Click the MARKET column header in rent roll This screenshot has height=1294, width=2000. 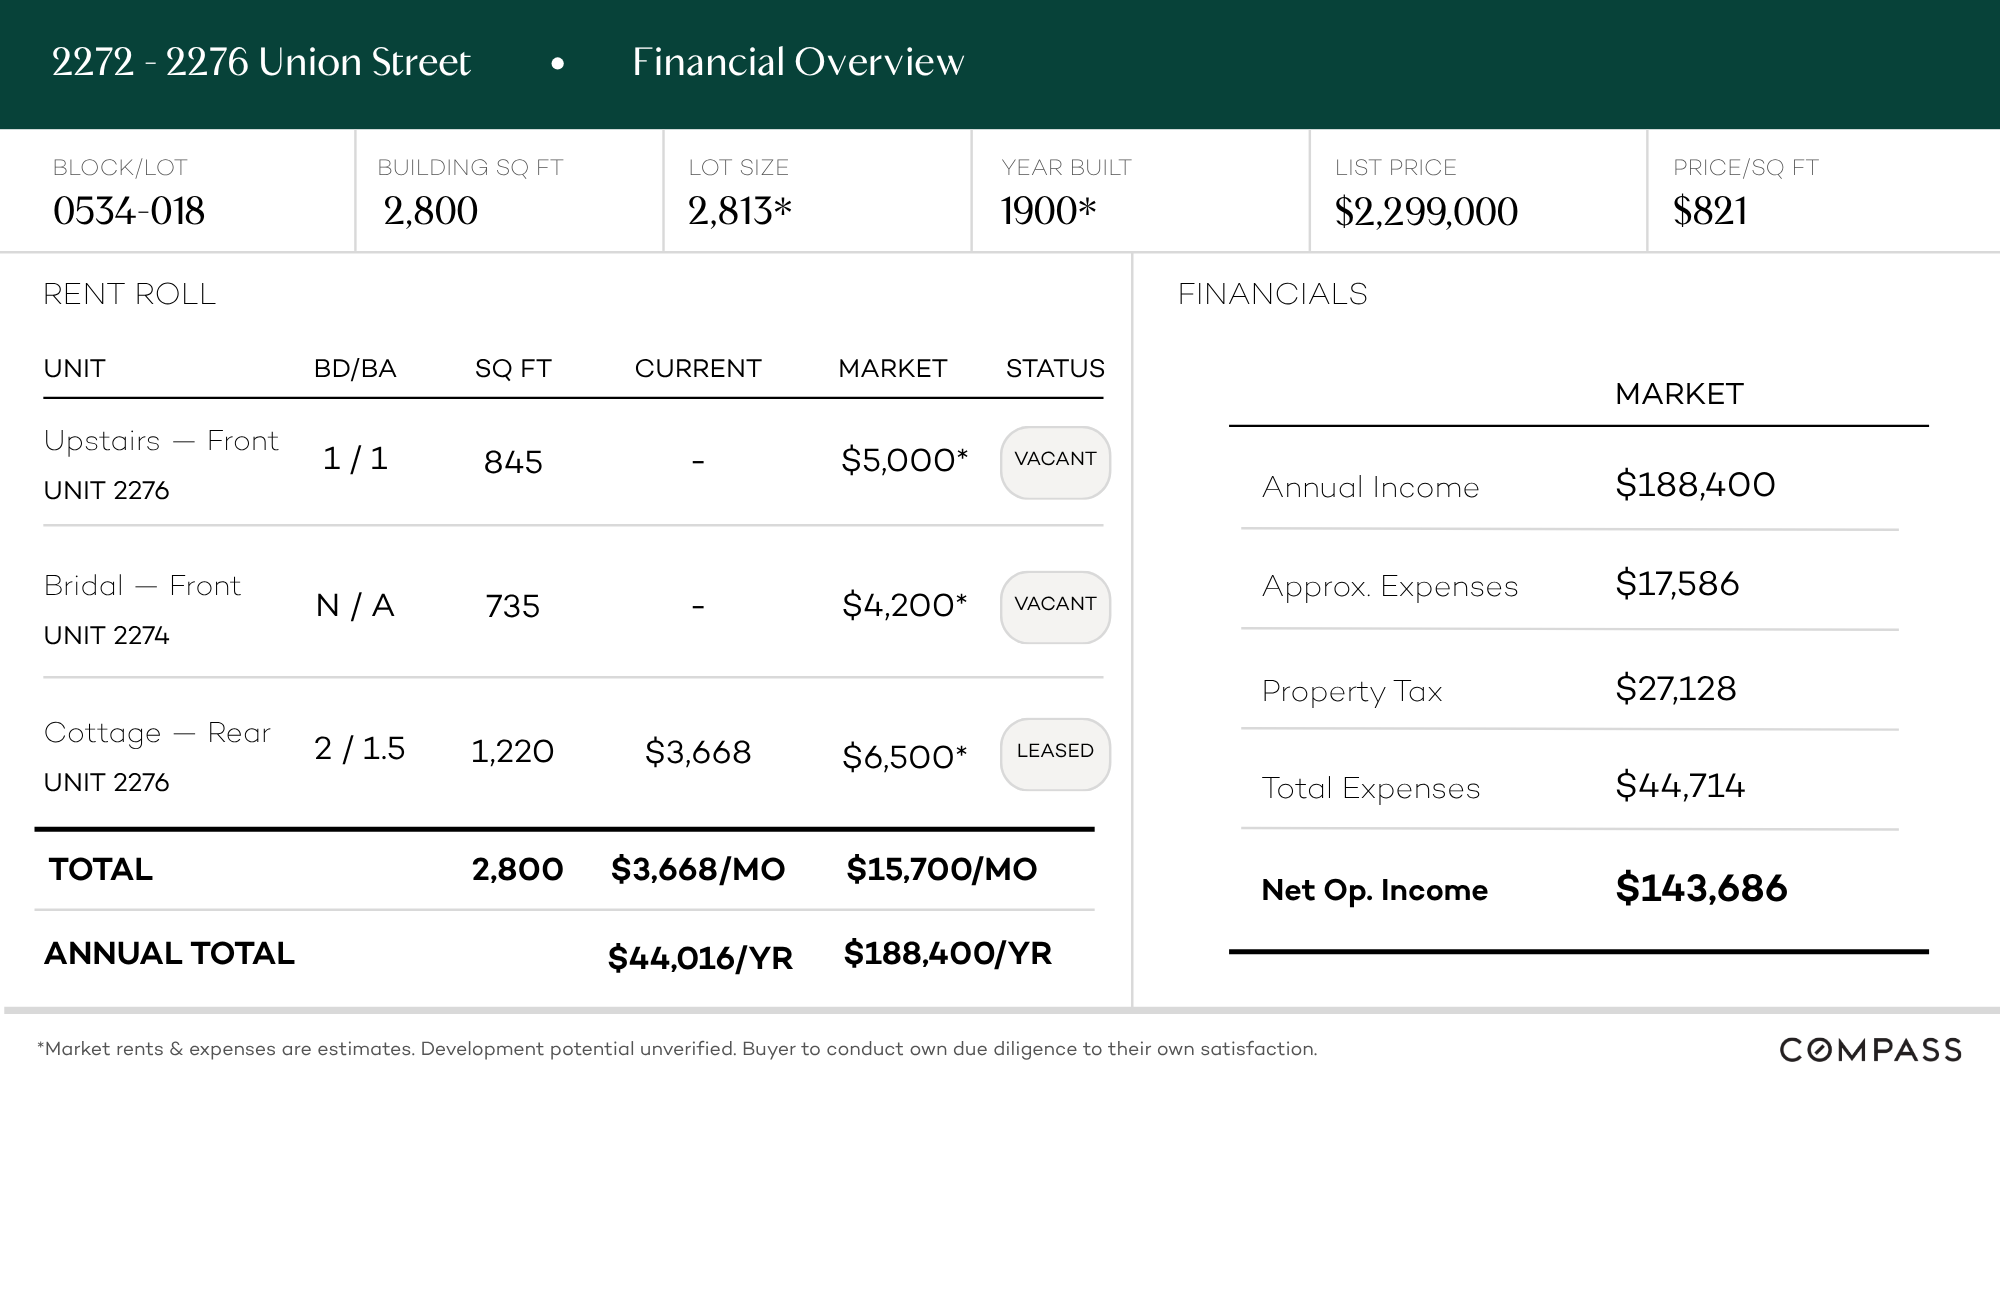pos(892,369)
